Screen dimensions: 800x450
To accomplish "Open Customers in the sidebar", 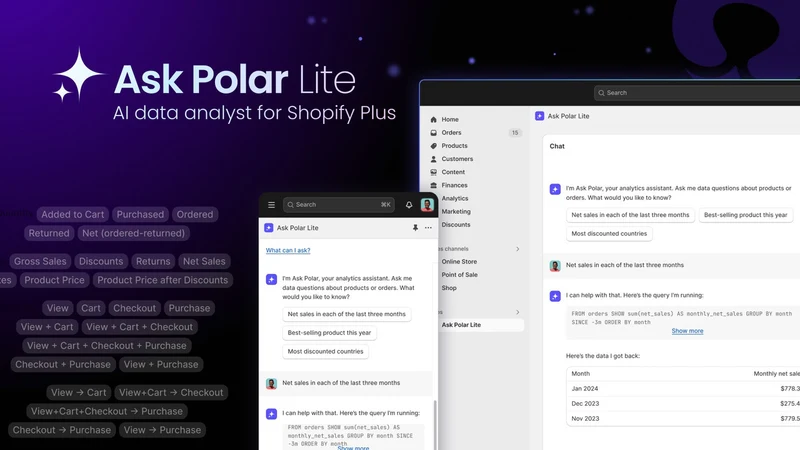I will point(457,159).
